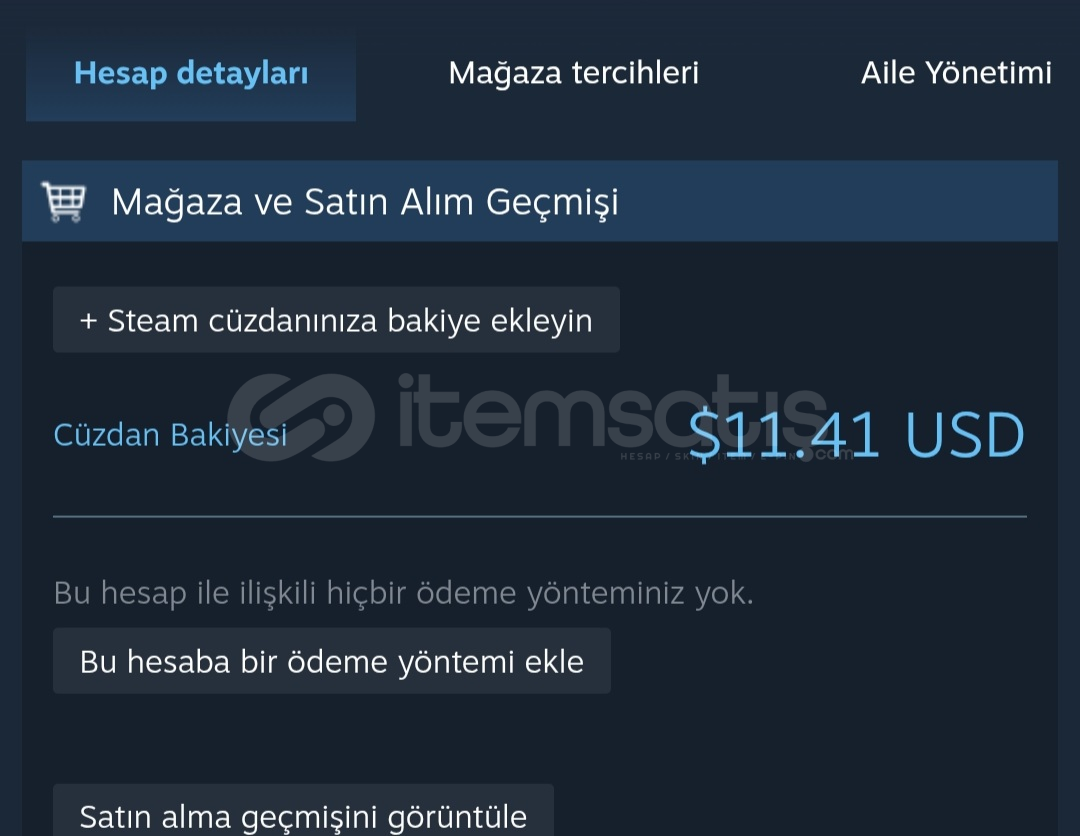The image size is (1080, 836).
Task: Add funds via Steam cüzdanınıza bakiye ekleyin
Action: [336, 320]
